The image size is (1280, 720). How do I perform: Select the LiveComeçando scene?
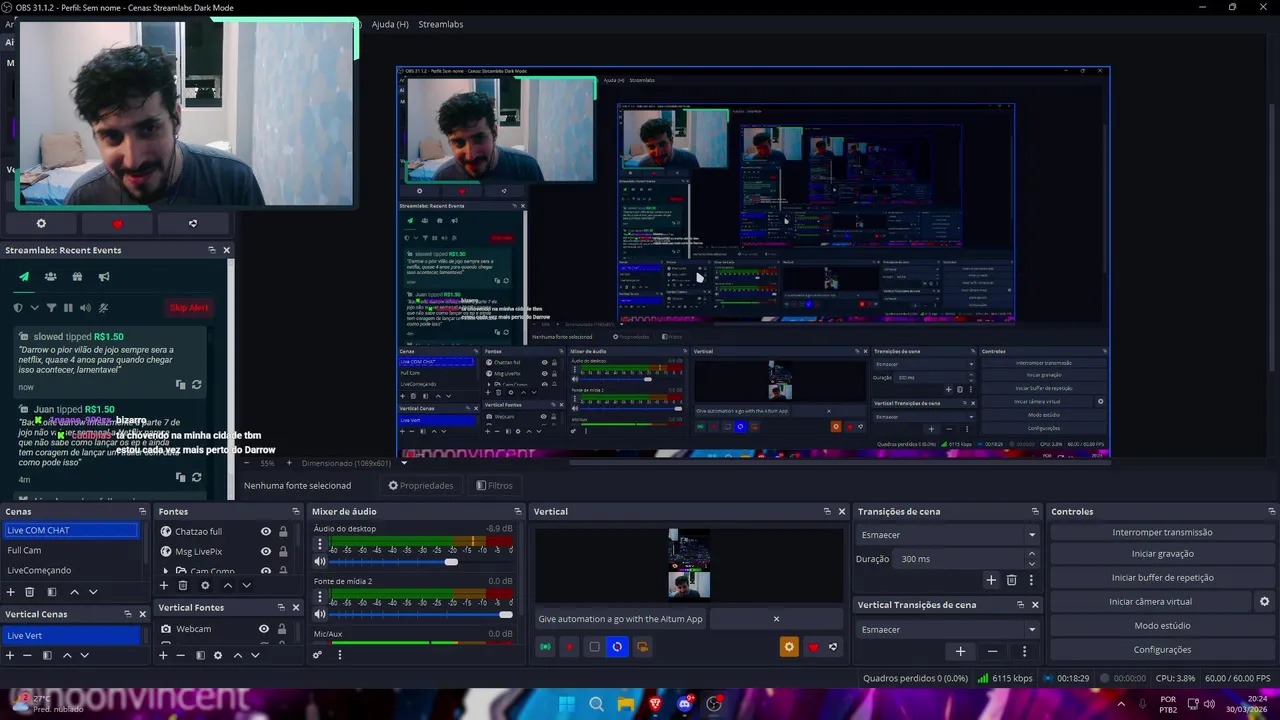point(71,570)
